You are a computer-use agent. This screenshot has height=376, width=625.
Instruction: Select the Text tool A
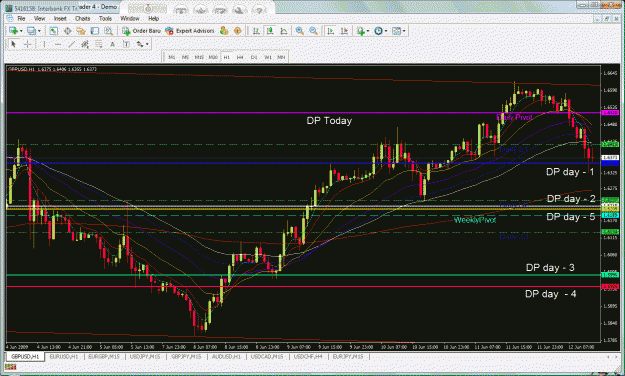point(112,44)
